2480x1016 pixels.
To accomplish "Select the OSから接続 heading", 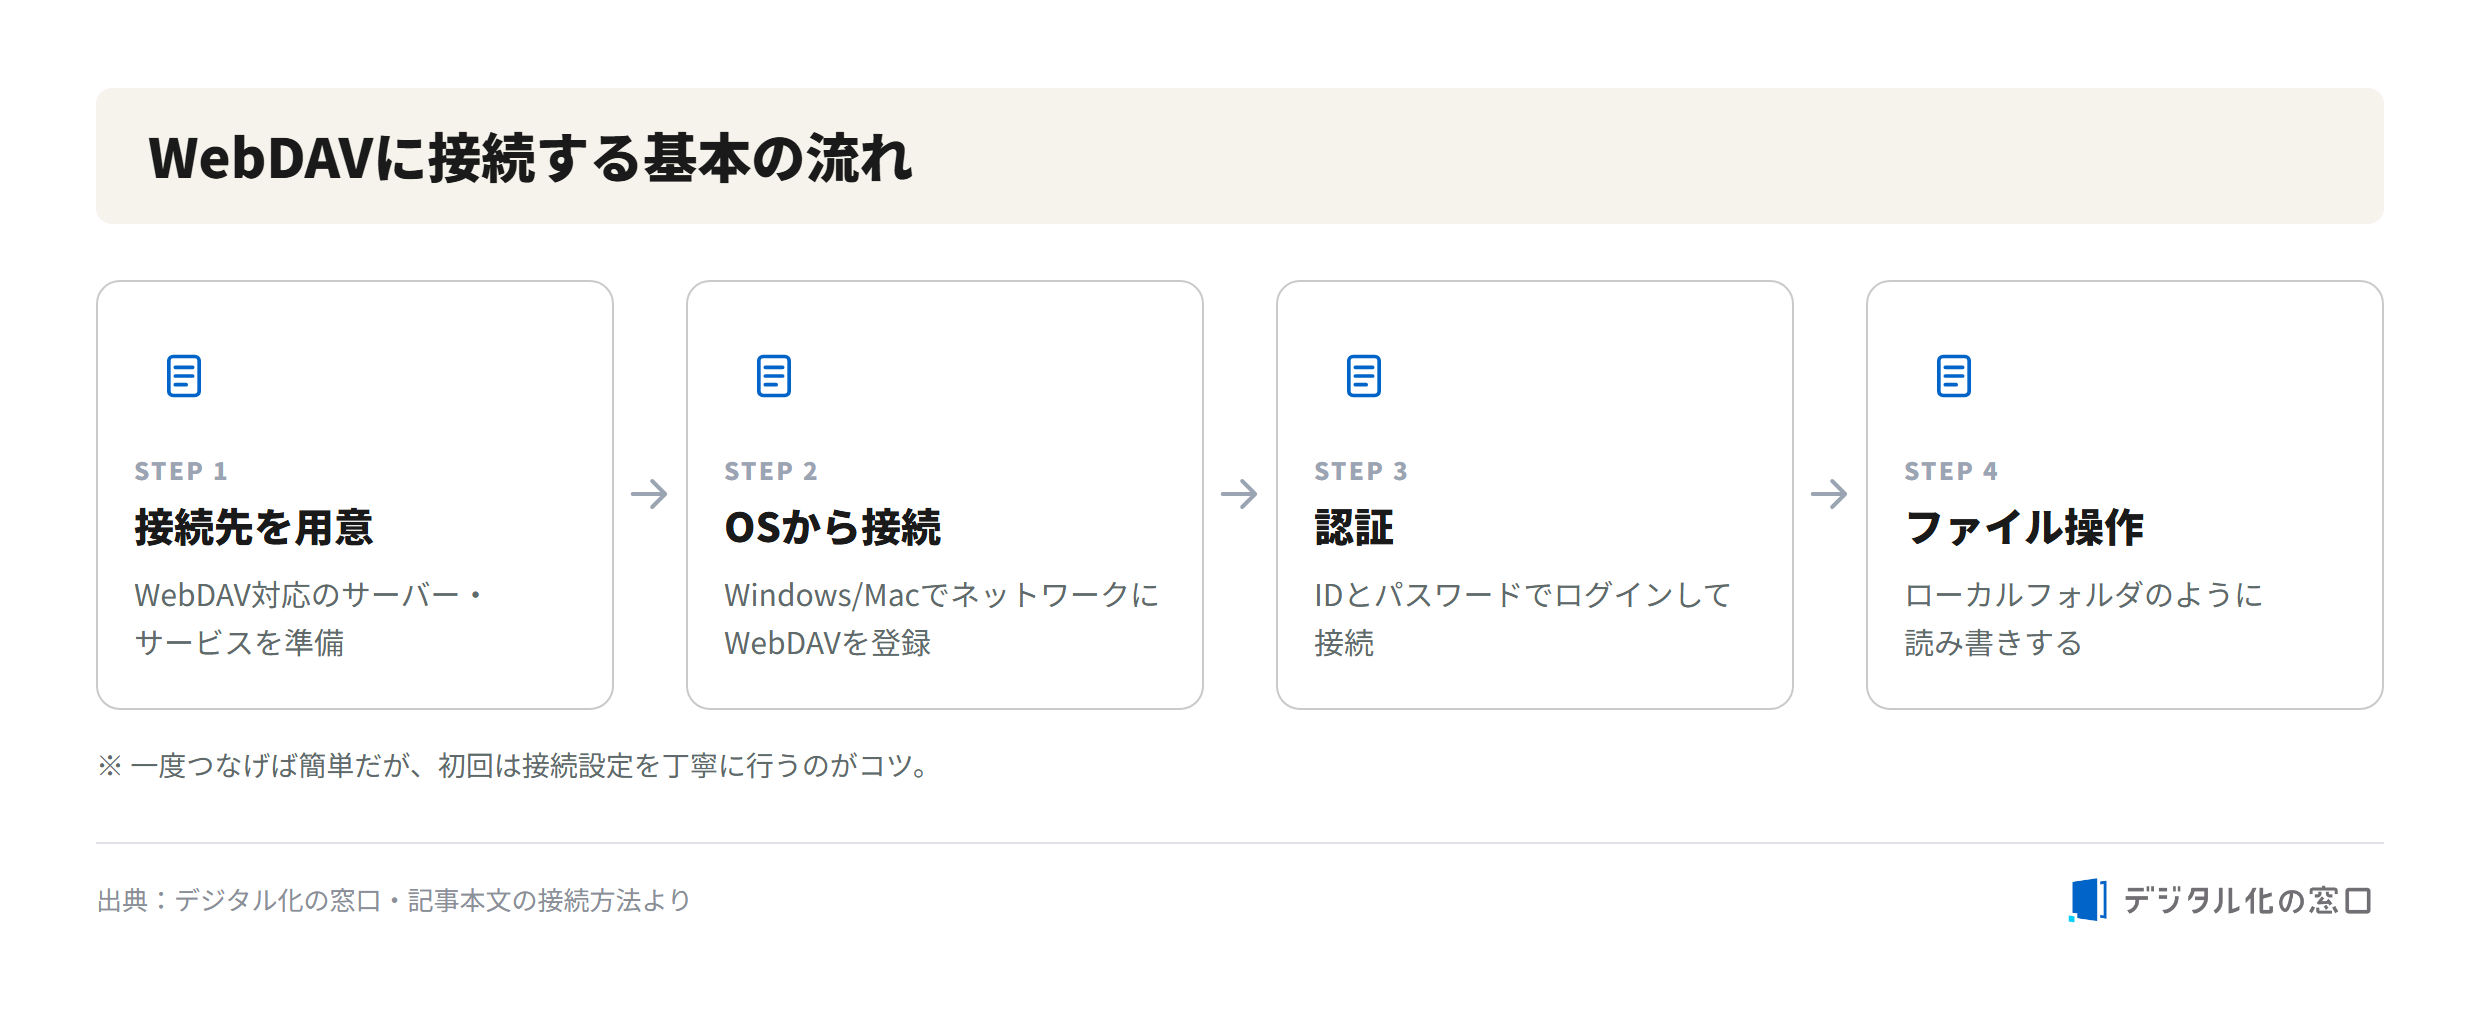I will click(x=833, y=528).
